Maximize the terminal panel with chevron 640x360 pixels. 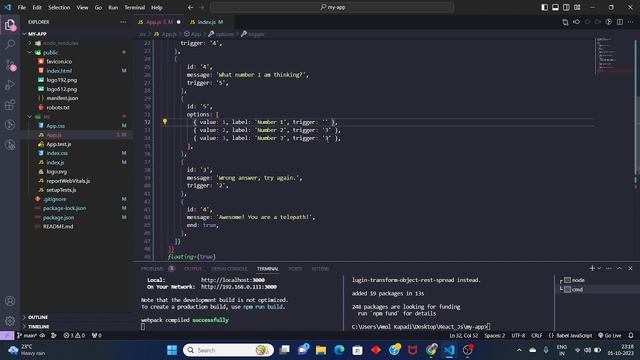coord(620,268)
